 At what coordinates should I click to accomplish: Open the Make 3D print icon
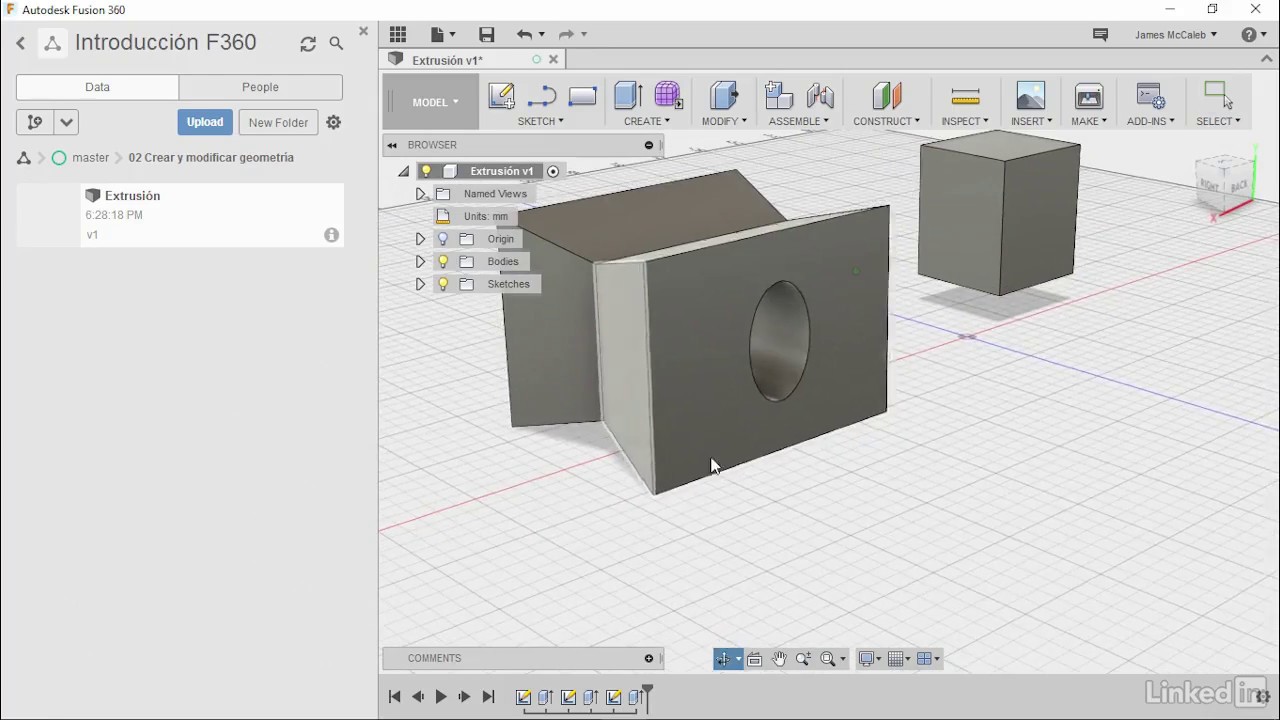[1089, 96]
